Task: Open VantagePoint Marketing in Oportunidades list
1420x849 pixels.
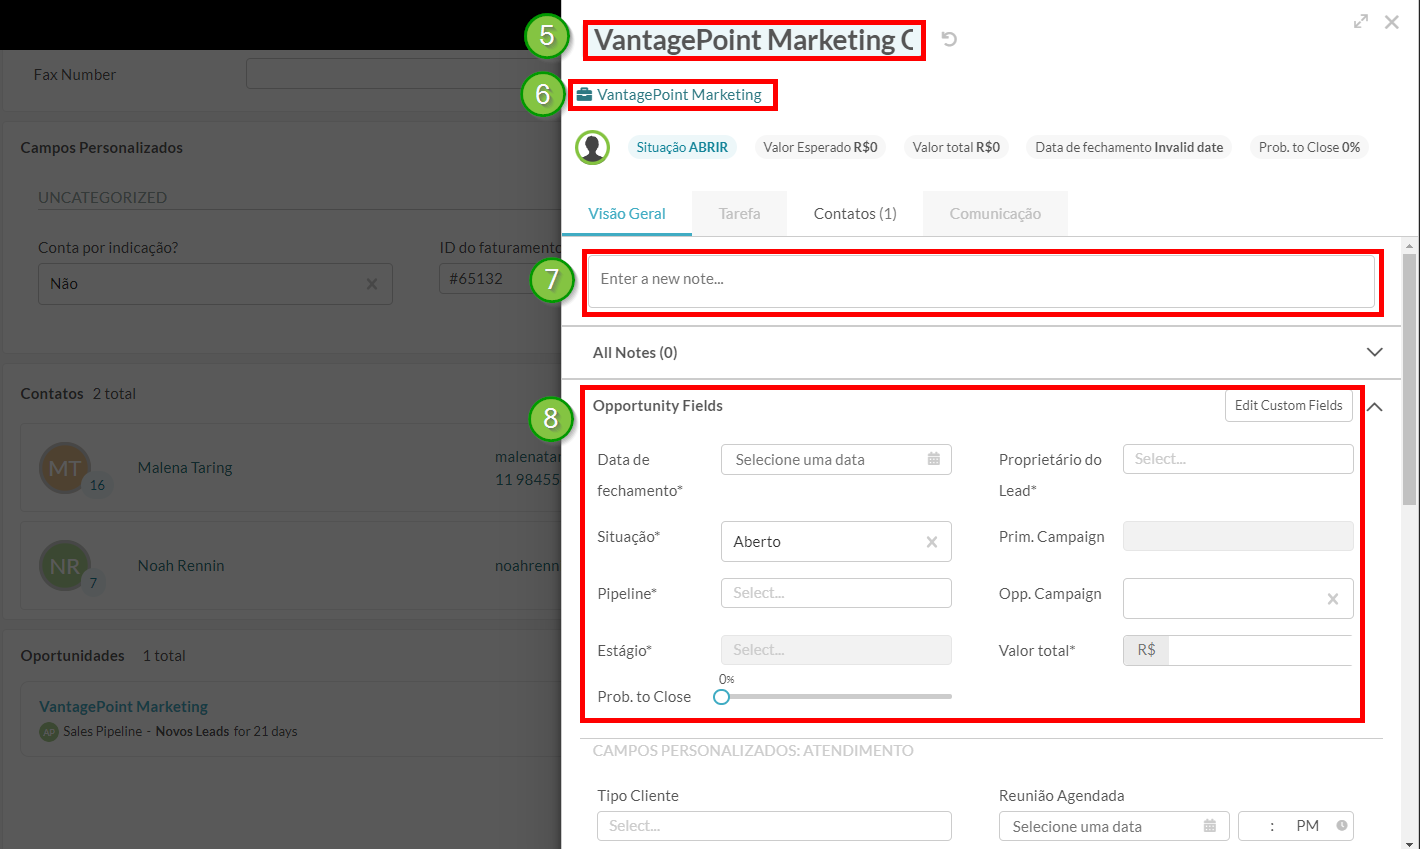Action: point(124,706)
